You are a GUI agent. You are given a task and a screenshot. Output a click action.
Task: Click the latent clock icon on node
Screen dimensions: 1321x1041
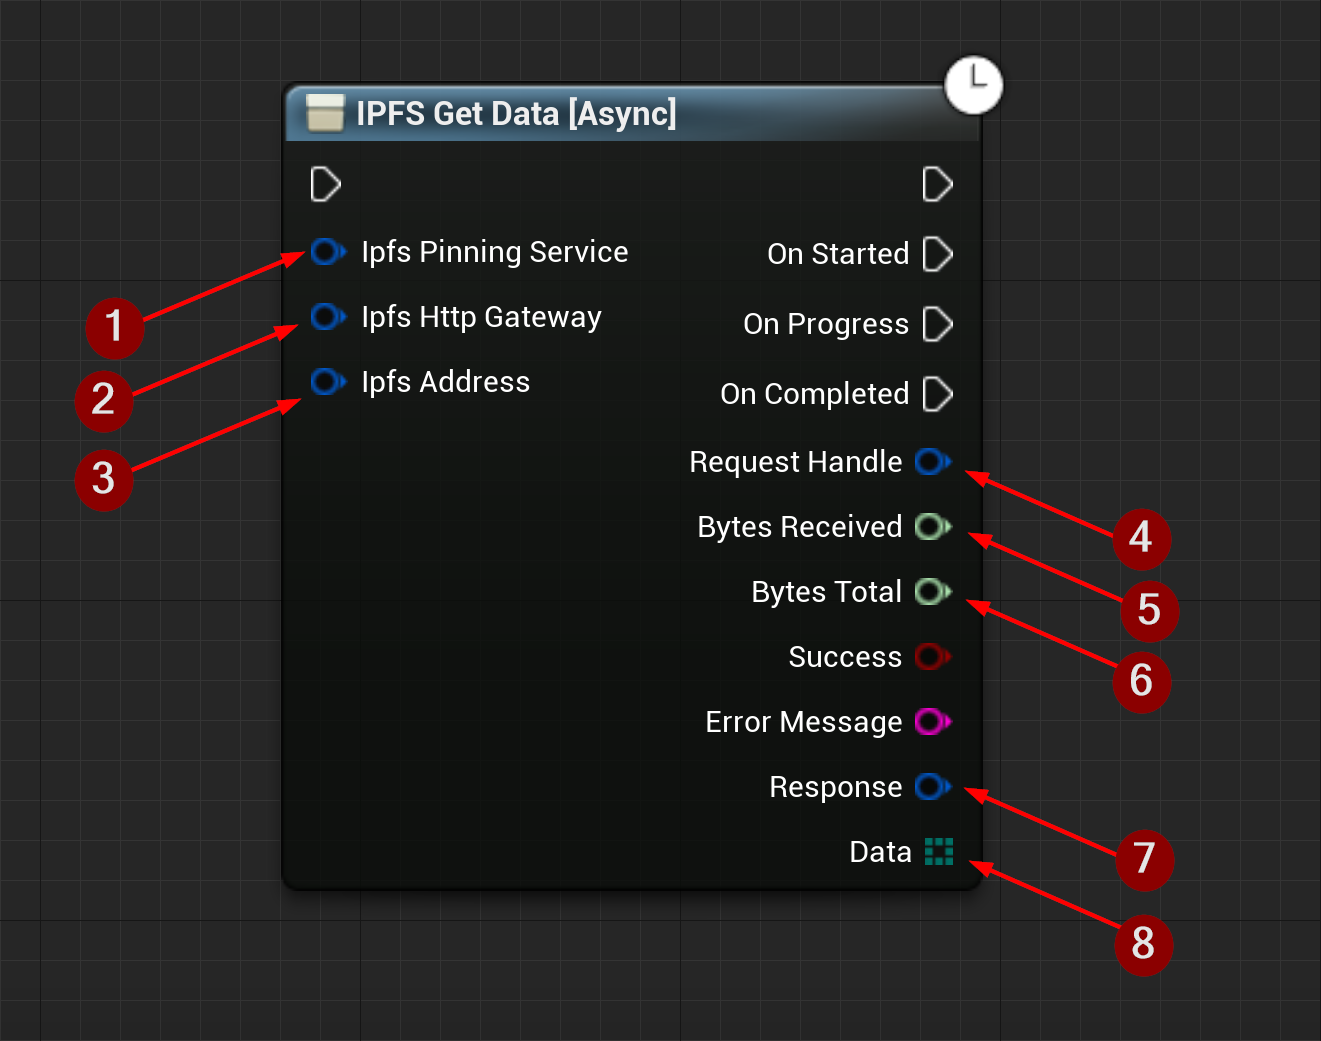click(974, 85)
